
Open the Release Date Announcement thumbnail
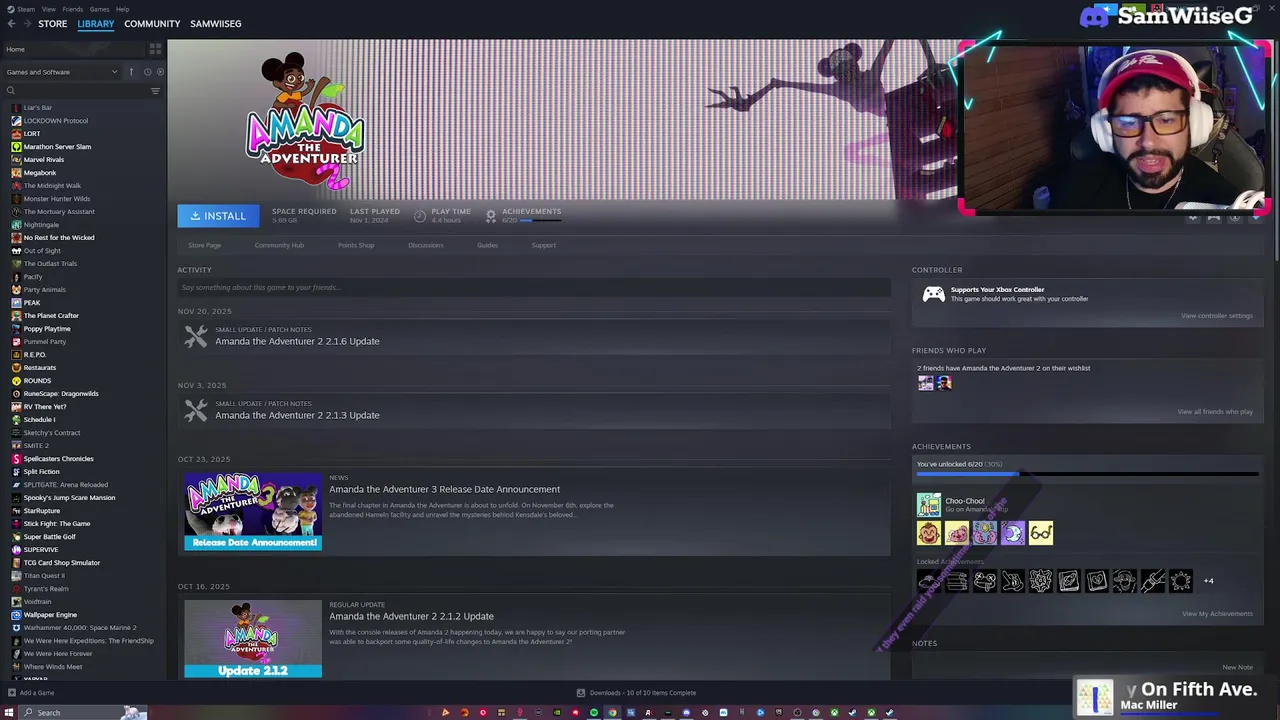pyautogui.click(x=253, y=512)
